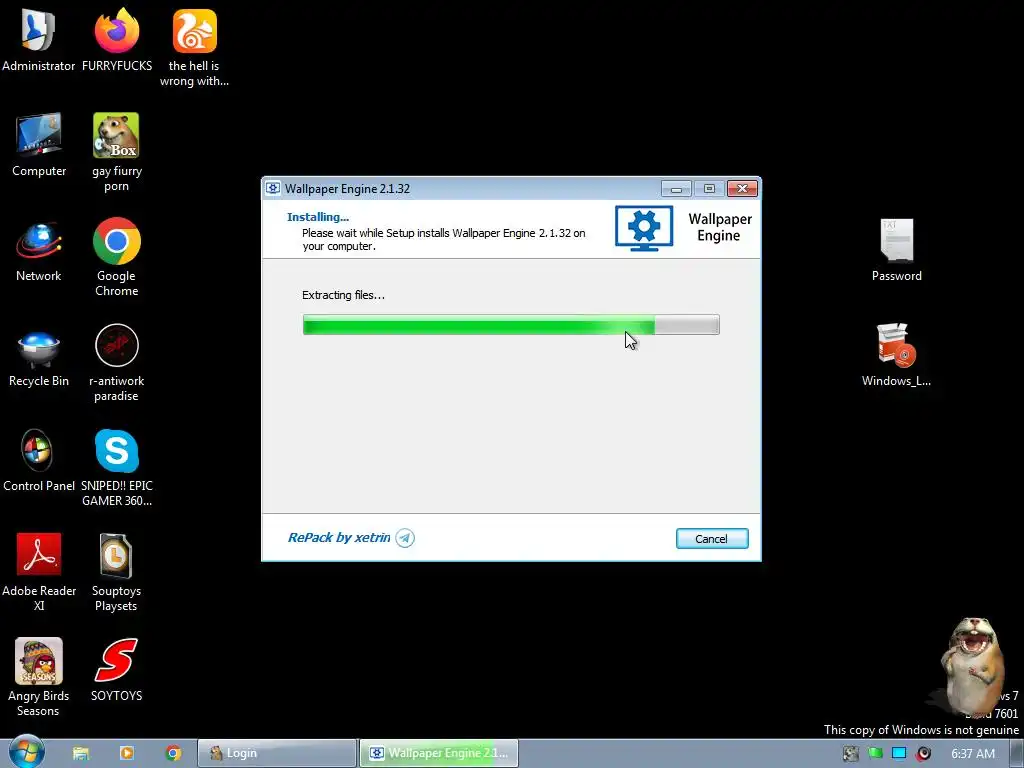Open the speaker volume tray icon
Viewport: 1024px width, 768px height.
click(x=923, y=754)
